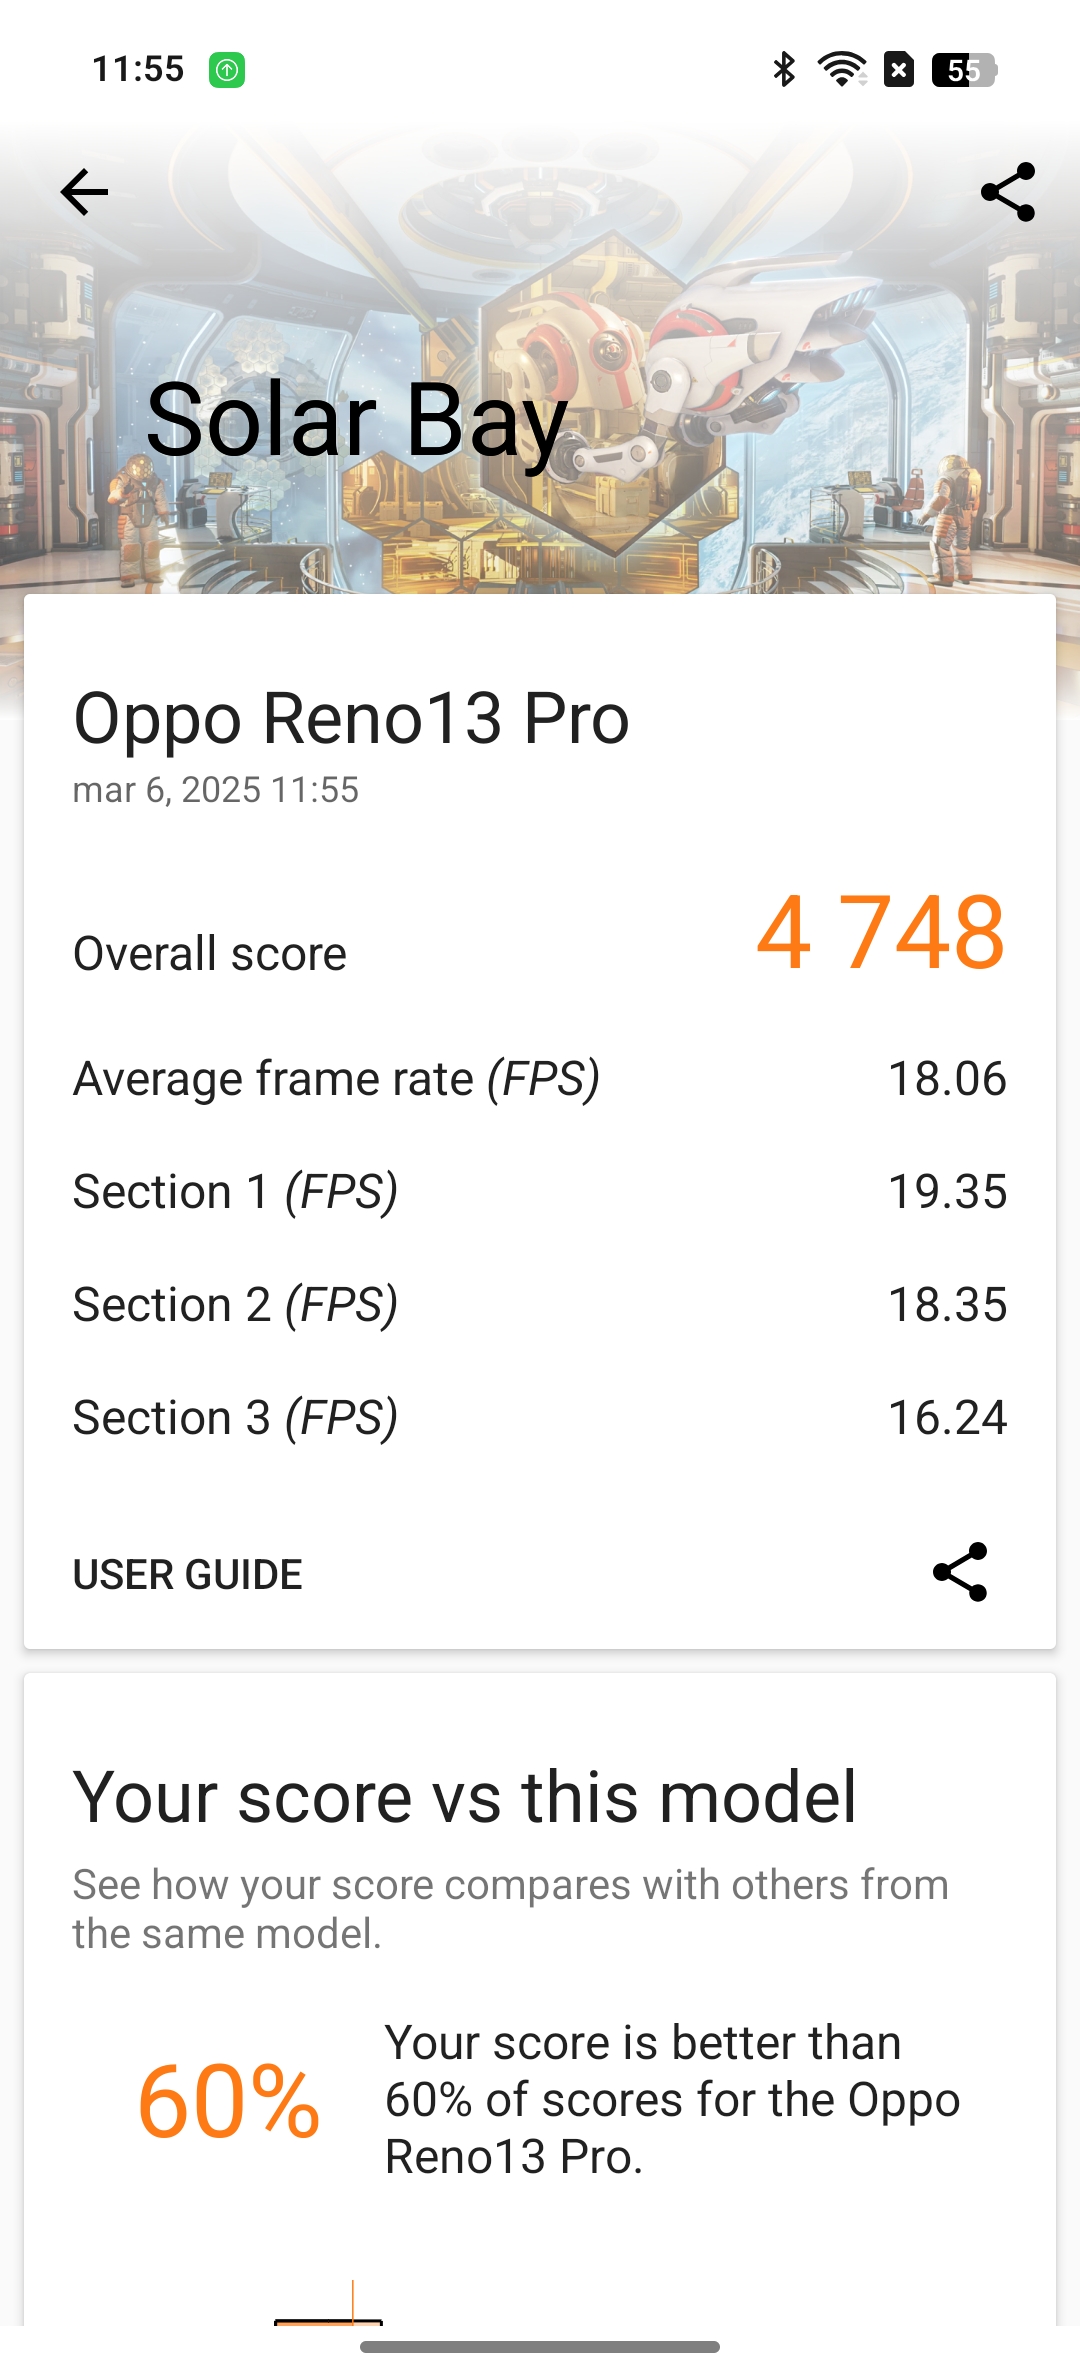Select the Oppo Reno13 Pro device name

point(351,718)
